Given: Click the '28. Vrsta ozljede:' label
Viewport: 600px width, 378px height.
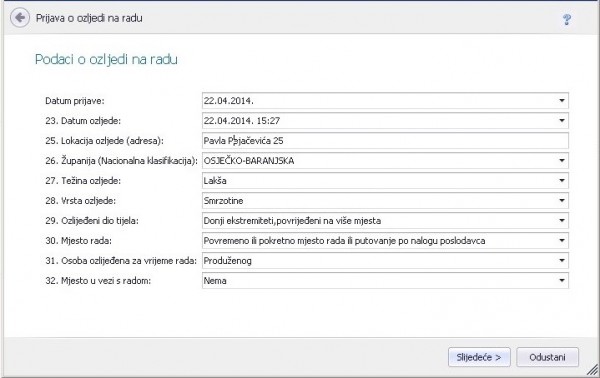Looking at the screenshot, I should click(x=80, y=200).
